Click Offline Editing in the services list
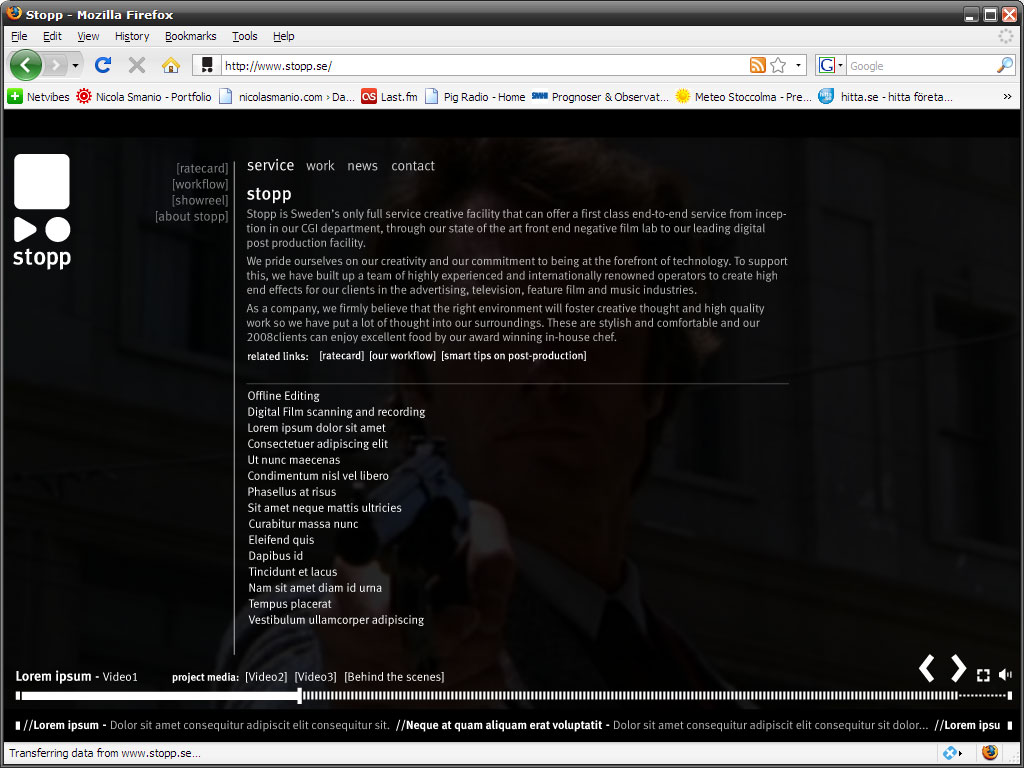The image size is (1024, 768). (283, 396)
